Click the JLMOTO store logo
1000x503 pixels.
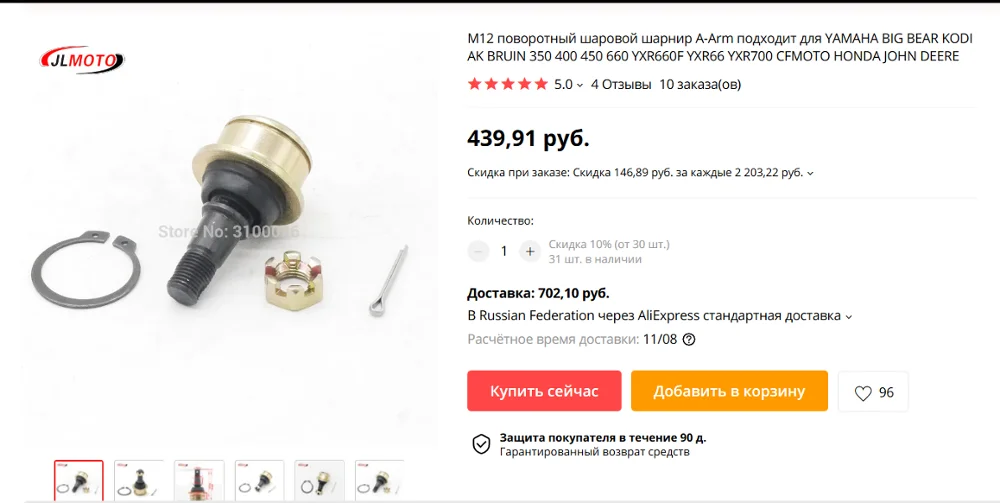point(82,61)
